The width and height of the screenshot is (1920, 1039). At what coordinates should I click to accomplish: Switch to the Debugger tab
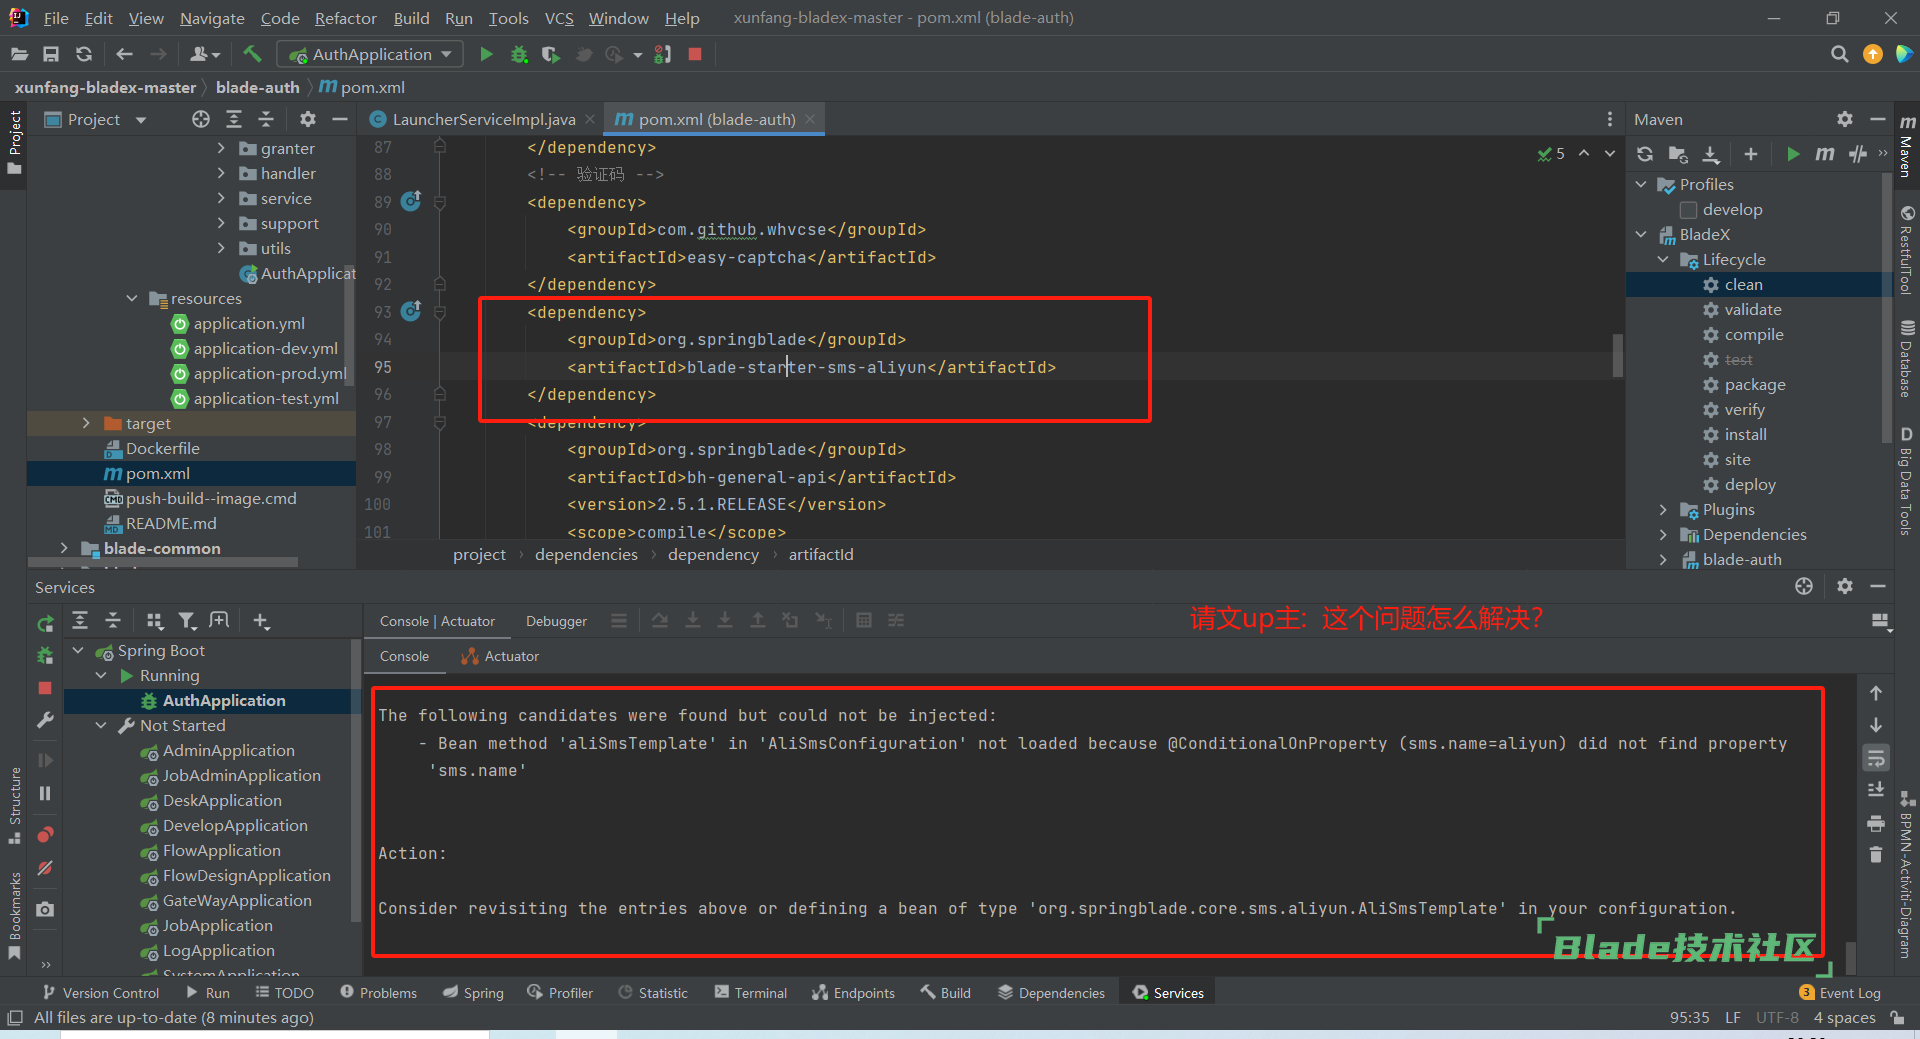(x=556, y=621)
